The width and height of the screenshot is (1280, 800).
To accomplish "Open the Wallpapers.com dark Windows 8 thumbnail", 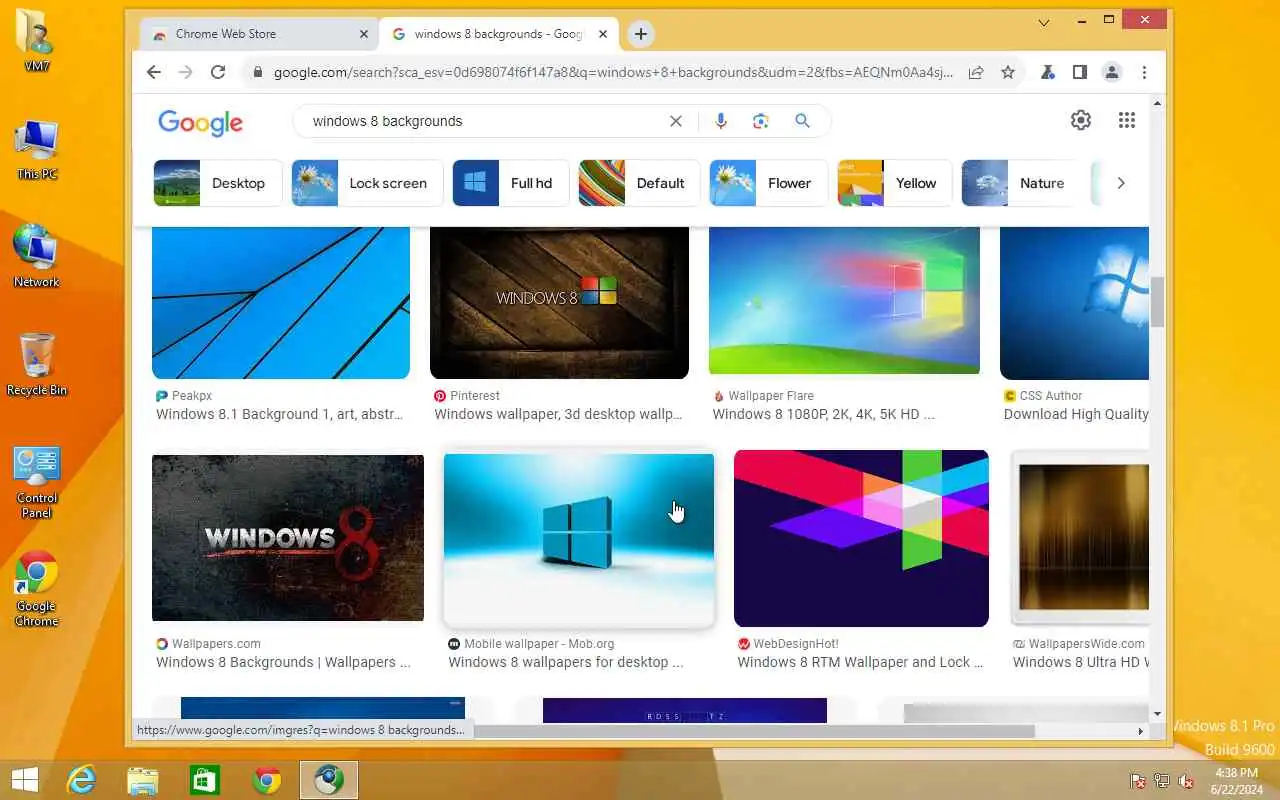I will pyautogui.click(x=288, y=538).
